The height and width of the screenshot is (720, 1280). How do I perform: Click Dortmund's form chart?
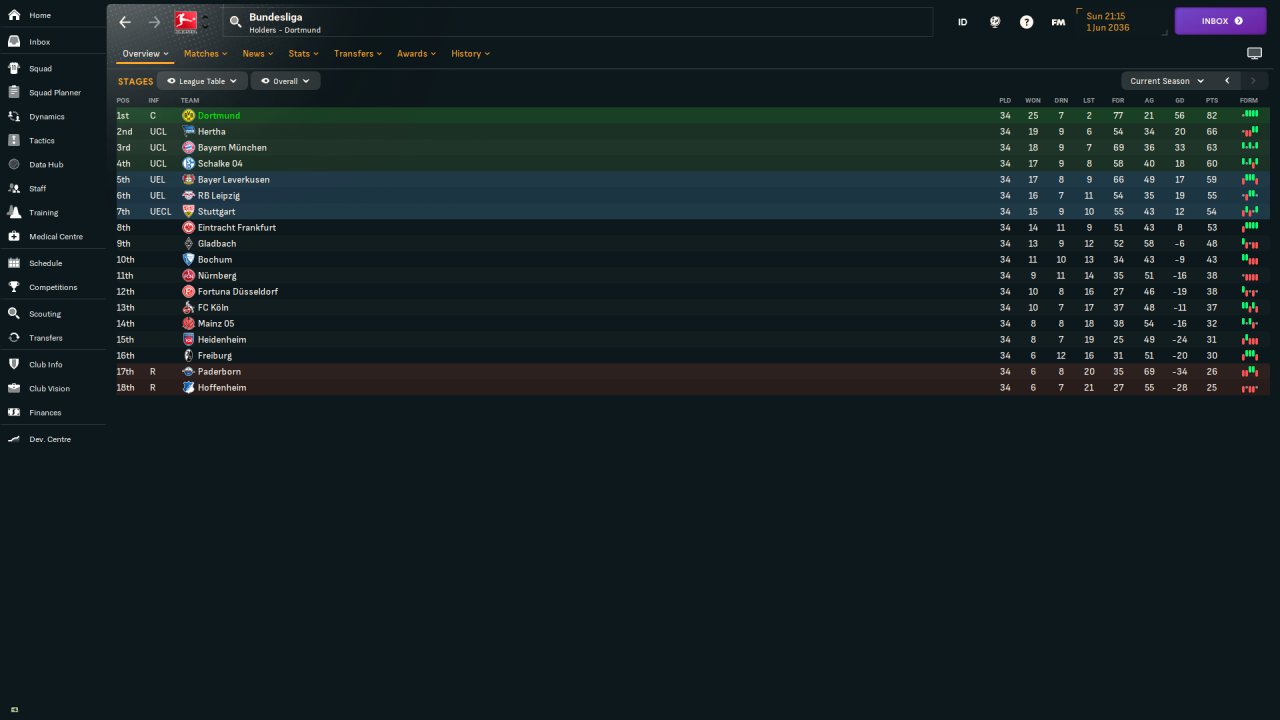(x=1250, y=115)
